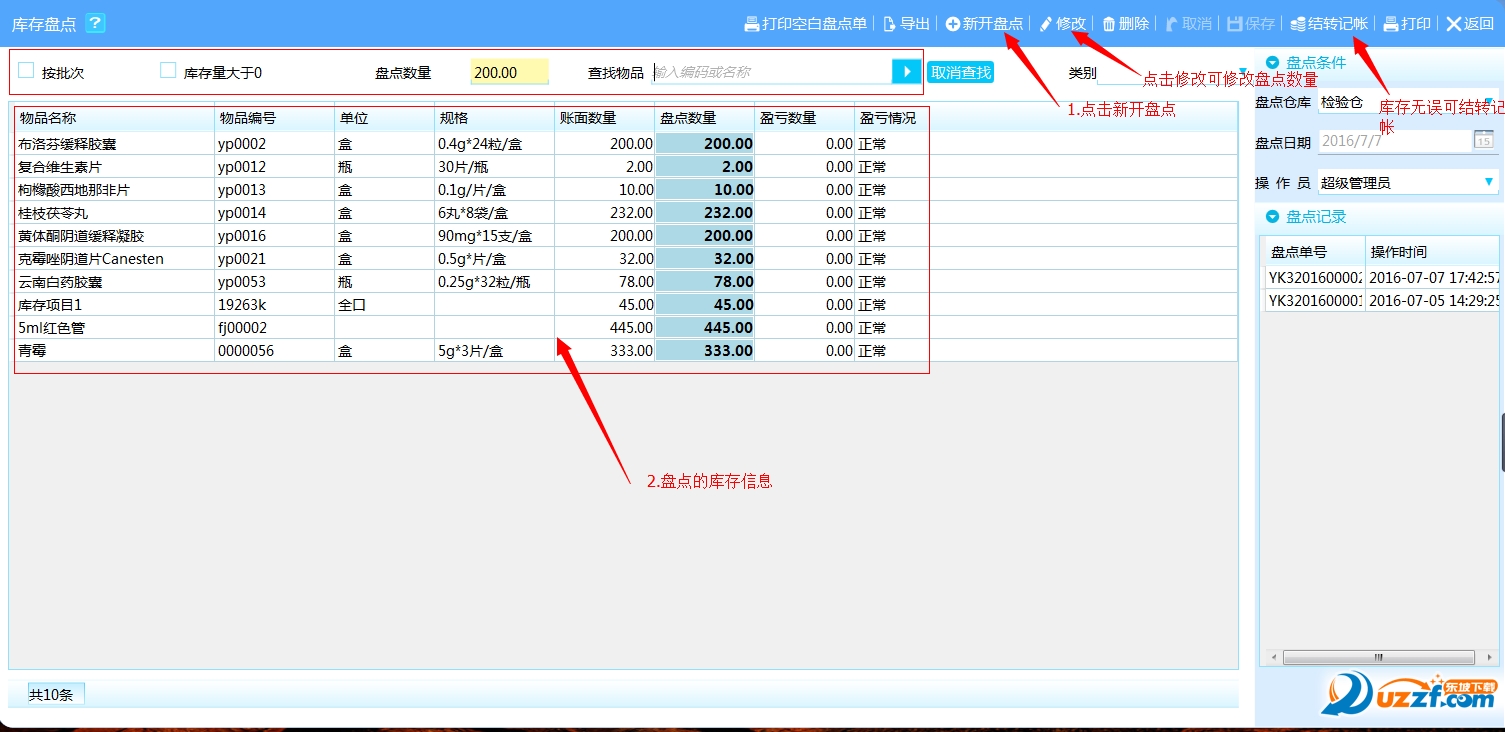Click the 删除 delete button

point(1126,23)
